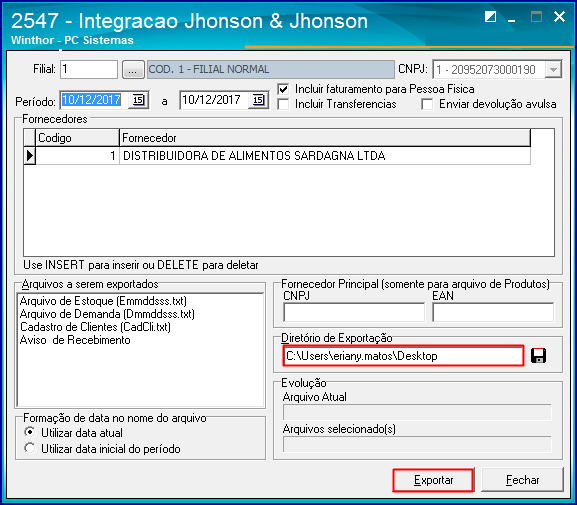Click the Filial input field
Screen dimensions: 577x505
(89, 69)
